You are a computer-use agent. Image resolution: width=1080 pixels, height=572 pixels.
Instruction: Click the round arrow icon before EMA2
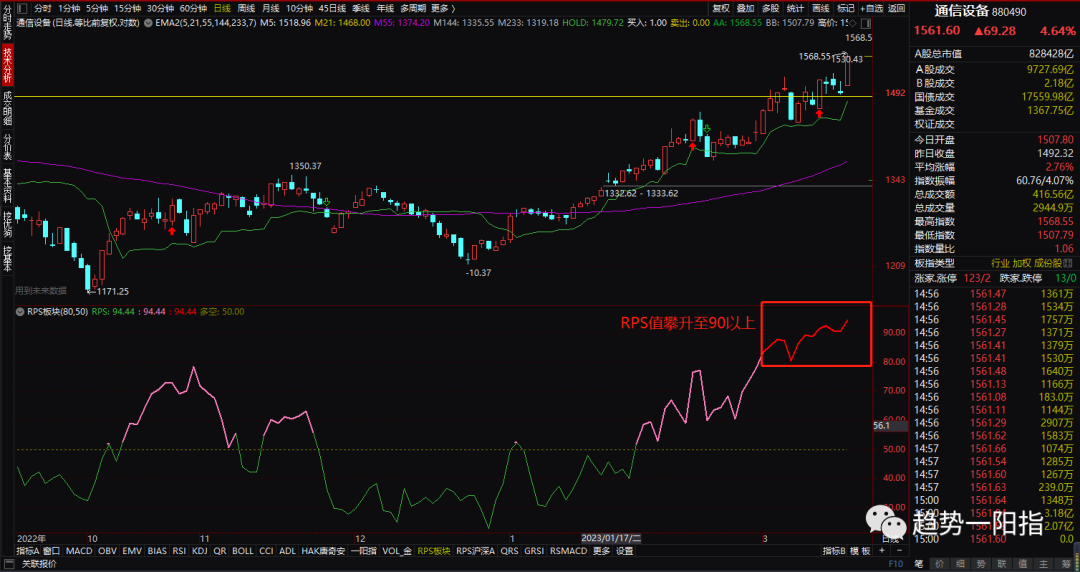148,23
